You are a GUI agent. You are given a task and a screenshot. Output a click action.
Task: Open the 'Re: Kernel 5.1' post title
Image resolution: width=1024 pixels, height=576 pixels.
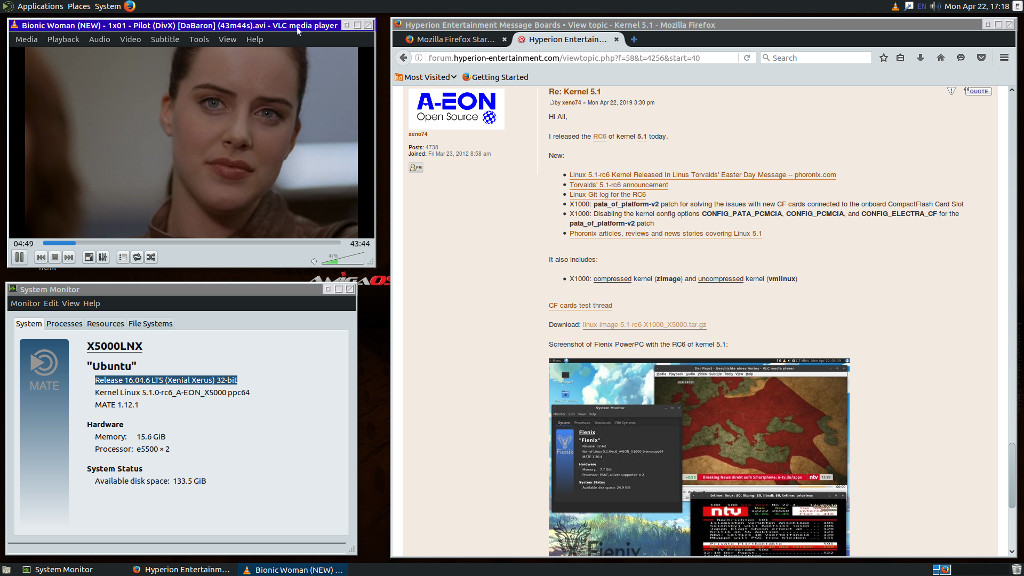tap(574, 91)
